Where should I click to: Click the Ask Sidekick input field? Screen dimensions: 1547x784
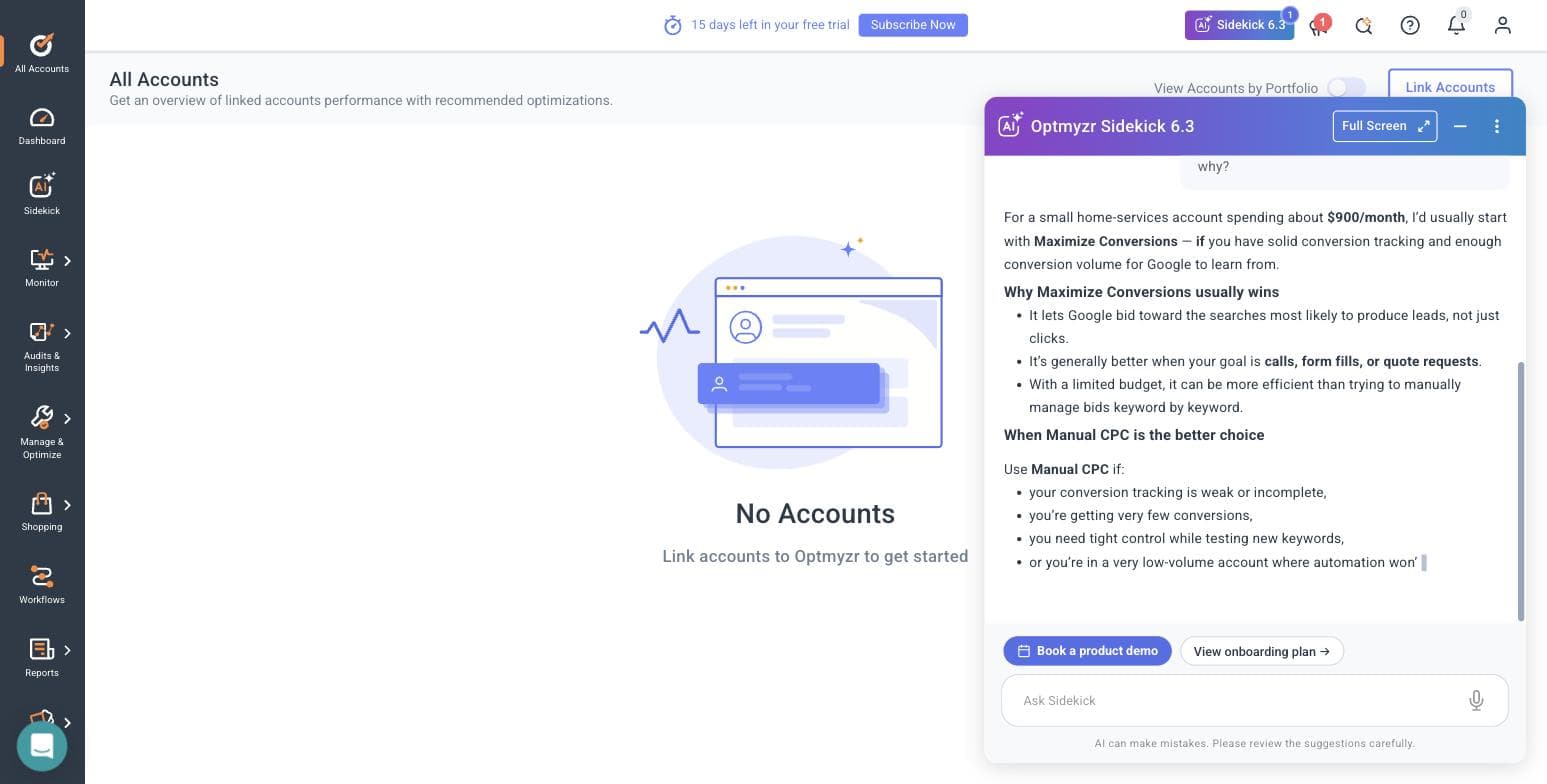coord(1235,701)
